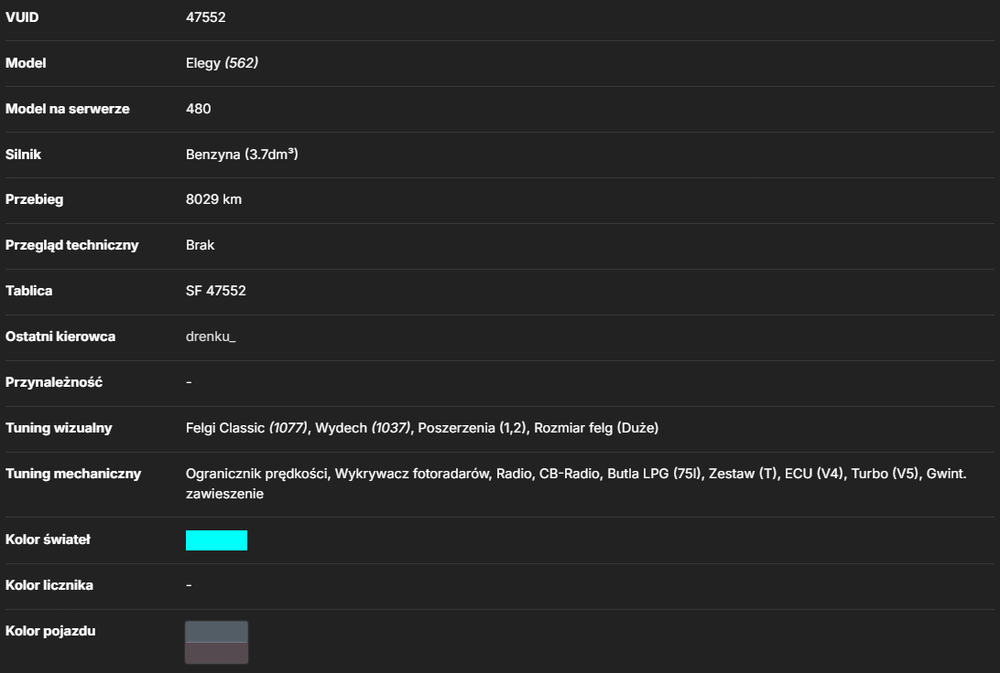This screenshot has height=673, width=1000.
Task: Click the Kolor pojazdu label
Action: pyautogui.click(x=50, y=631)
